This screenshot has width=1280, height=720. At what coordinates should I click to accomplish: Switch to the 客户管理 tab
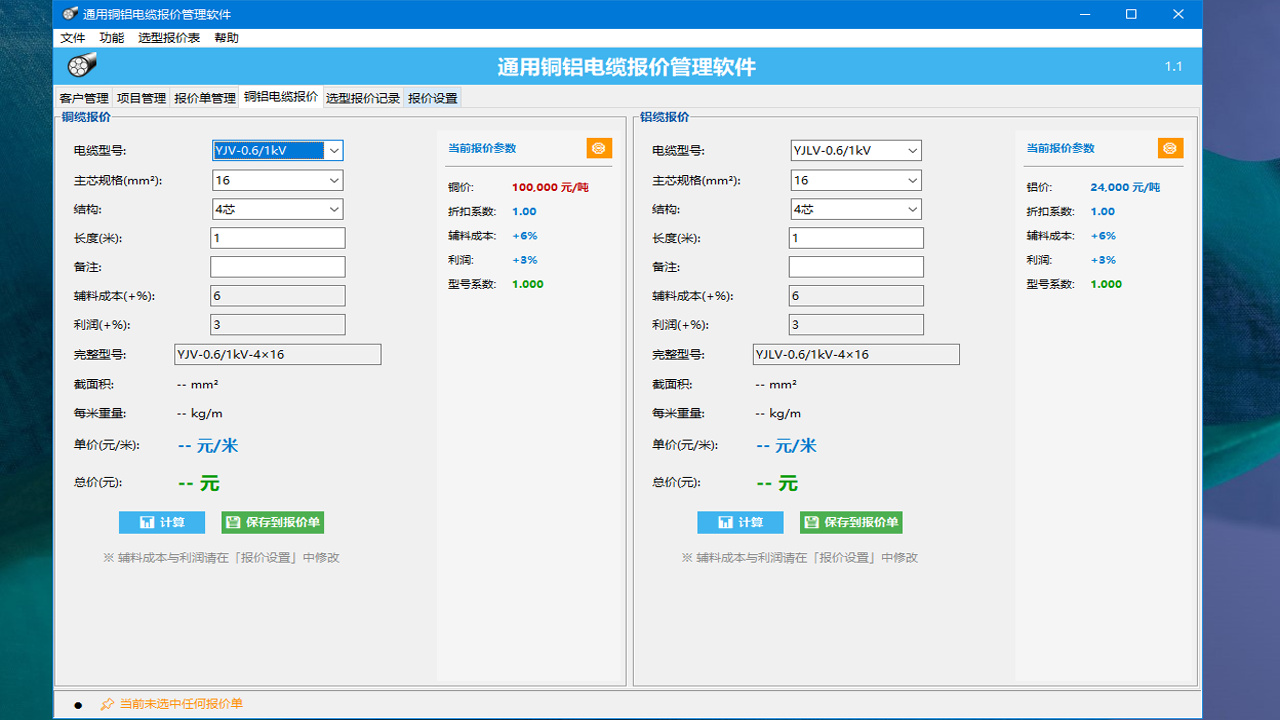click(84, 98)
